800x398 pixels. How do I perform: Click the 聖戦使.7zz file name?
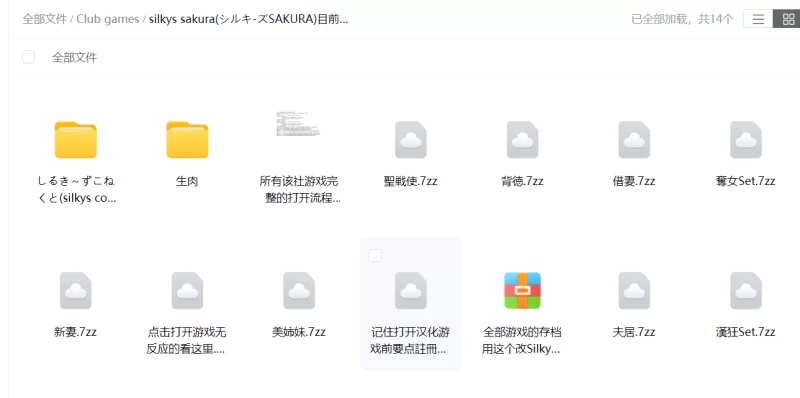coord(411,181)
